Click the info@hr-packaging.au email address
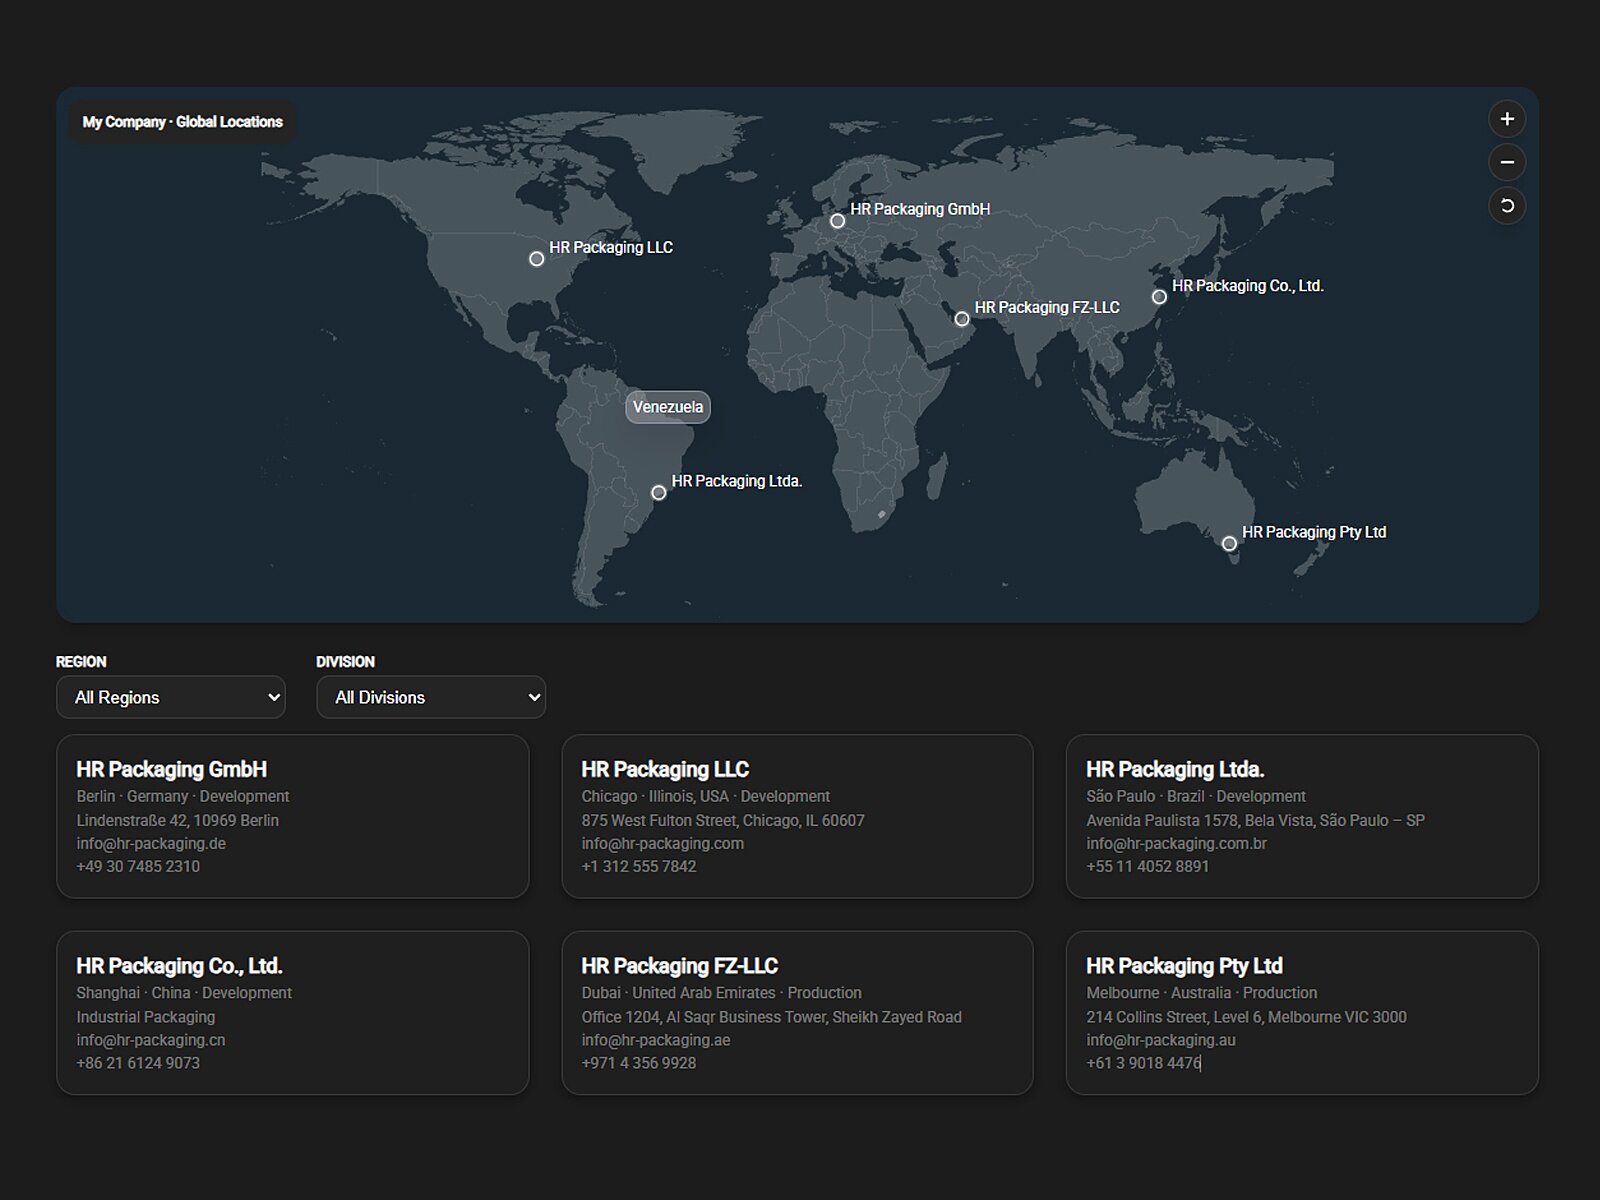The height and width of the screenshot is (1200, 1600). tap(1161, 1040)
